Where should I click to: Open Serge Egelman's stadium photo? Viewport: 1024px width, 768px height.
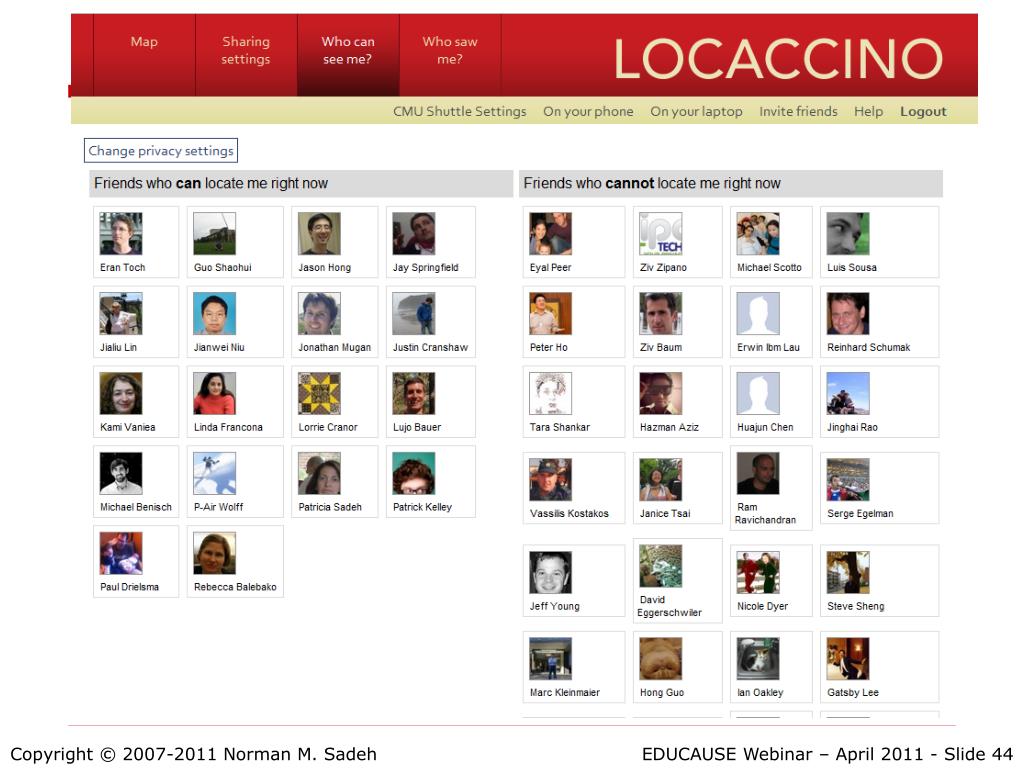point(848,479)
